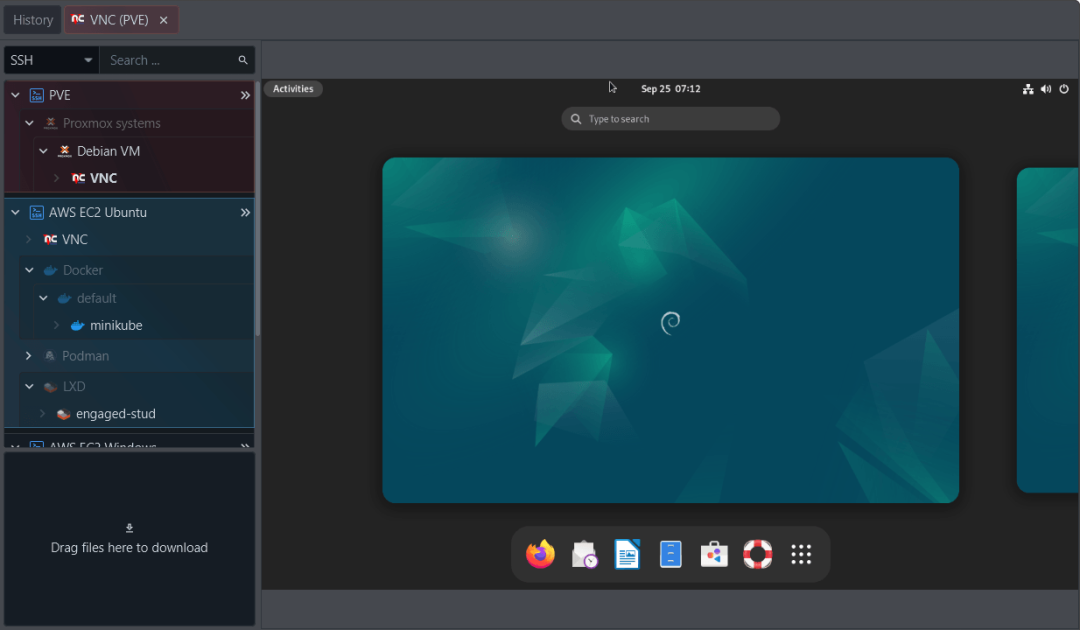The height and width of the screenshot is (630, 1080).
Task: Open Firefox from the dock
Action: click(540, 554)
